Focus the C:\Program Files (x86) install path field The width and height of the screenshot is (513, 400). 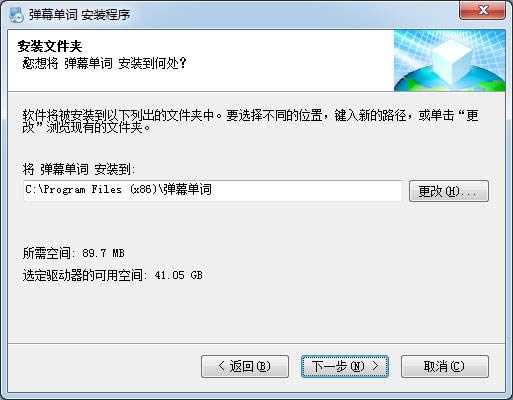point(213,190)
